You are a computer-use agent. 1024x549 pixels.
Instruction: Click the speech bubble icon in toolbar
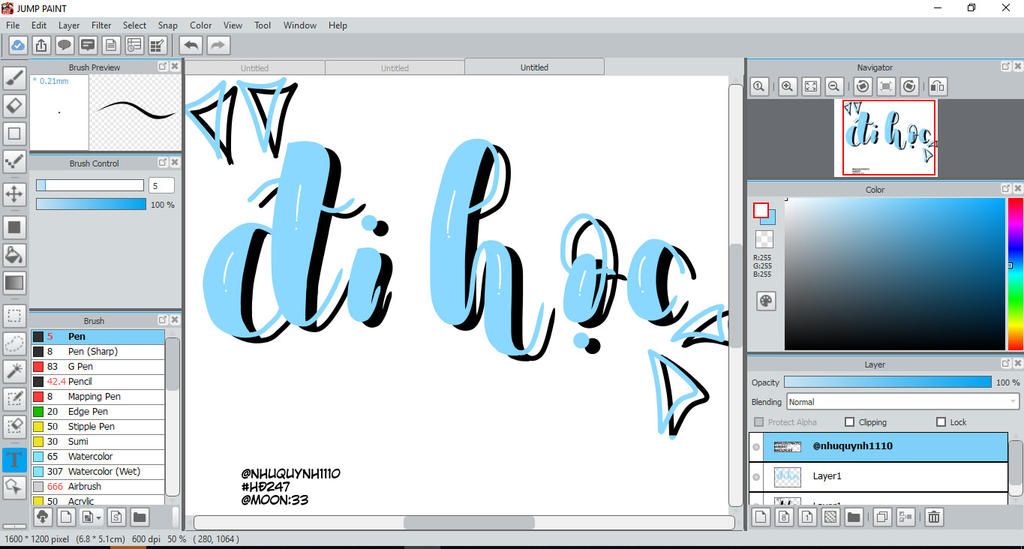(x=64, y=45)
